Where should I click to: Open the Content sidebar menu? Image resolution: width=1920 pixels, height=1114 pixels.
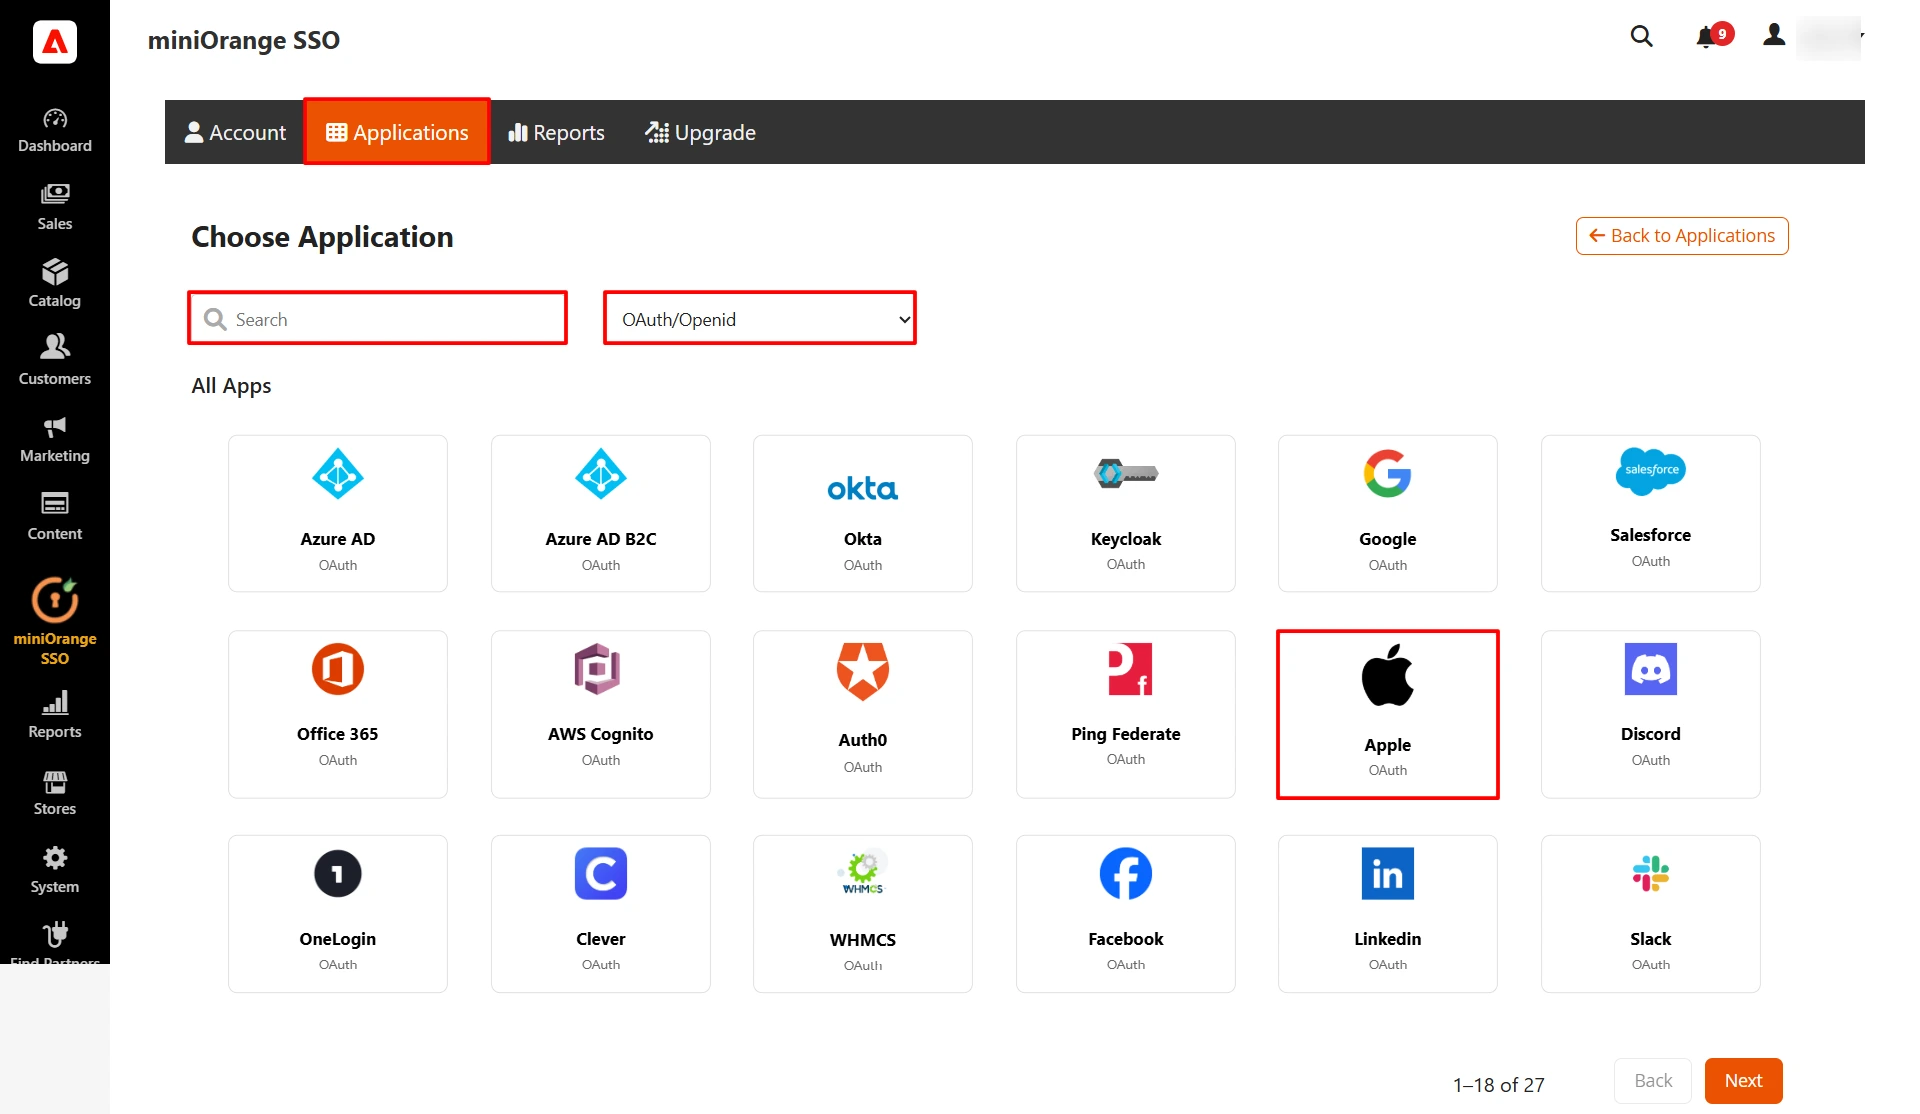pyautogui.click(x=55, y=518)
